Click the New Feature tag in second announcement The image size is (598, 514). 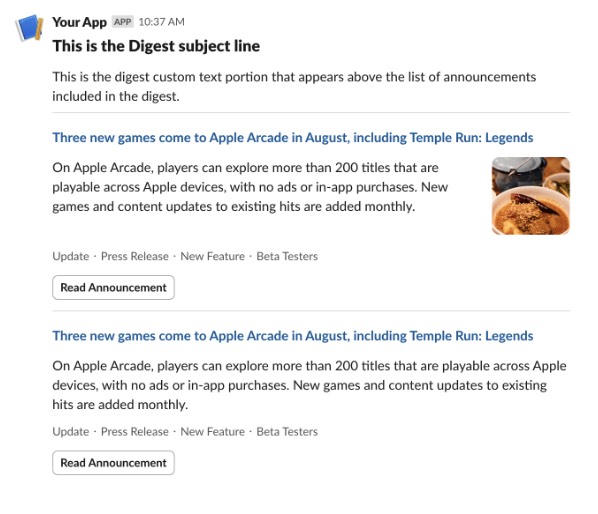[x=212, y=432]
